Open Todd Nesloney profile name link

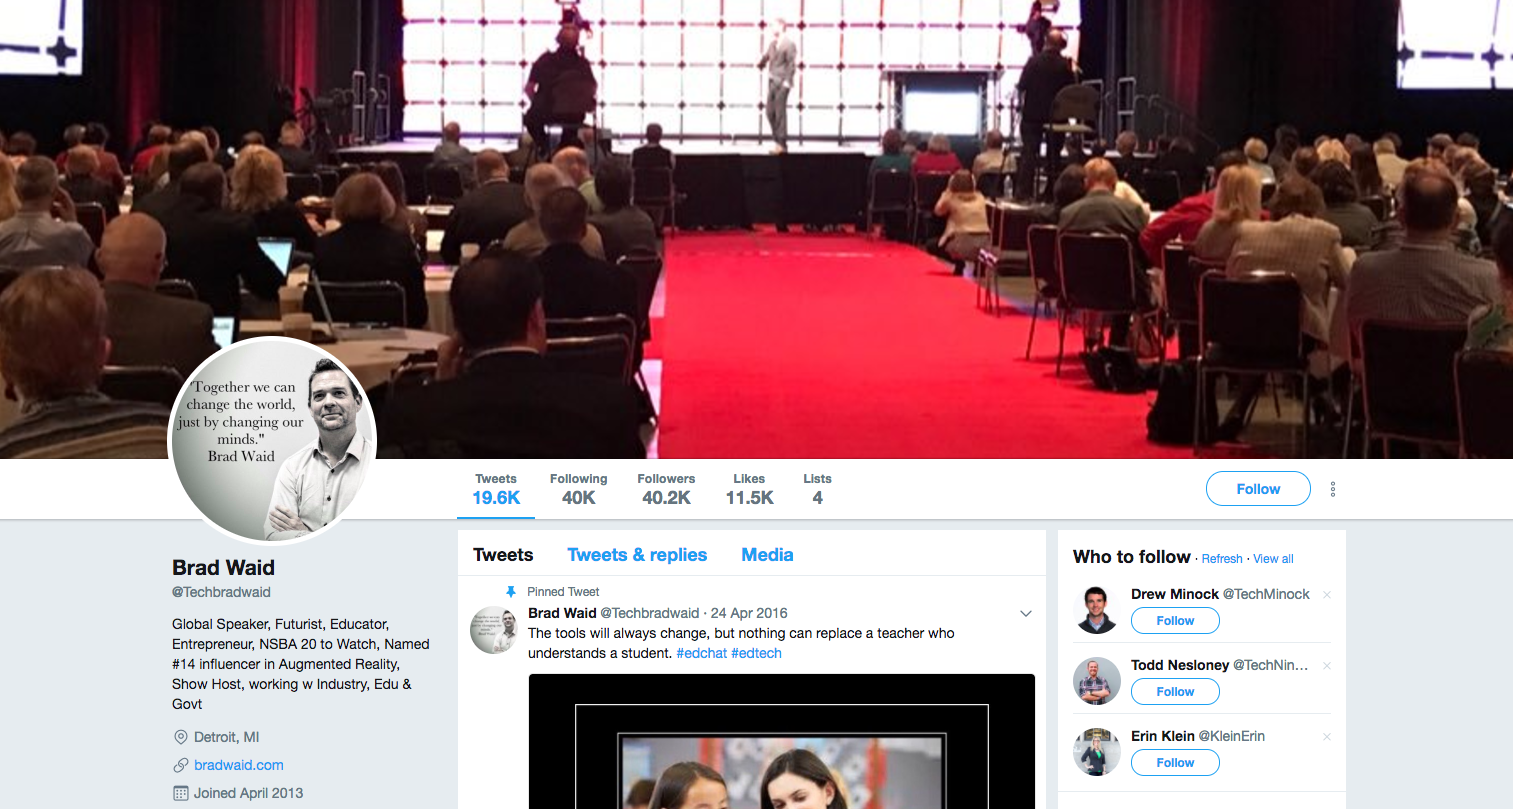click(x=1219, y=665)
